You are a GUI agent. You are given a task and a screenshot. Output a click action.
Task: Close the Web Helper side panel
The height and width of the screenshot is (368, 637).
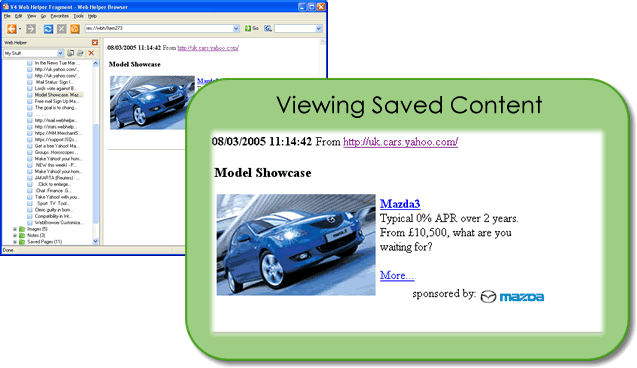[x=95, y=43]
